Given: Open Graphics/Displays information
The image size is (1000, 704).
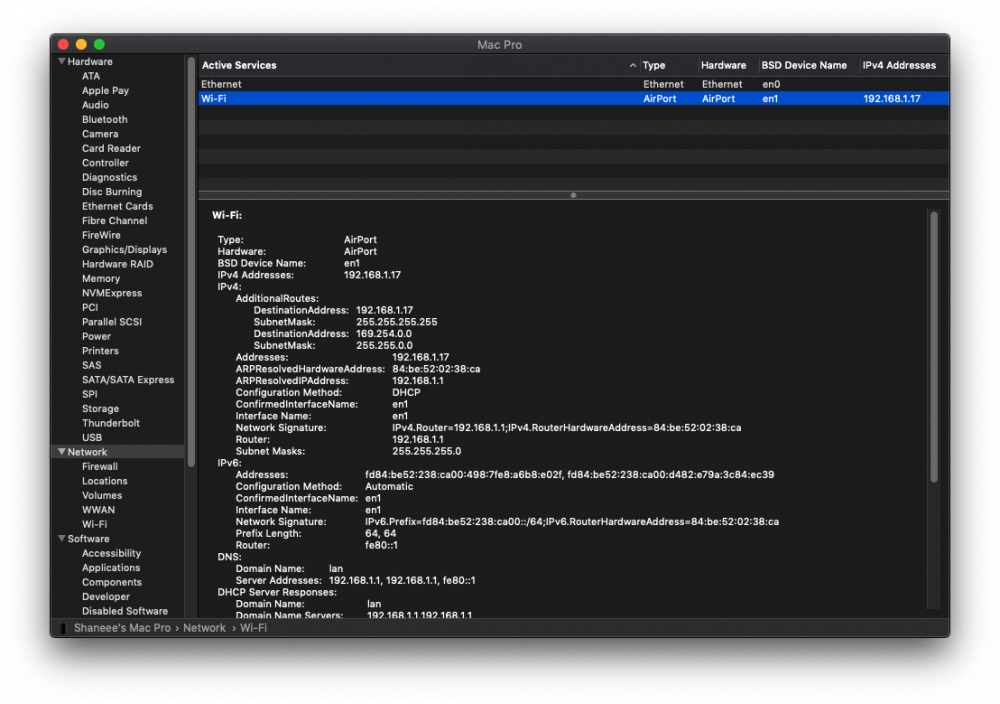Looking at the screenshot, I should click(124, 249).
